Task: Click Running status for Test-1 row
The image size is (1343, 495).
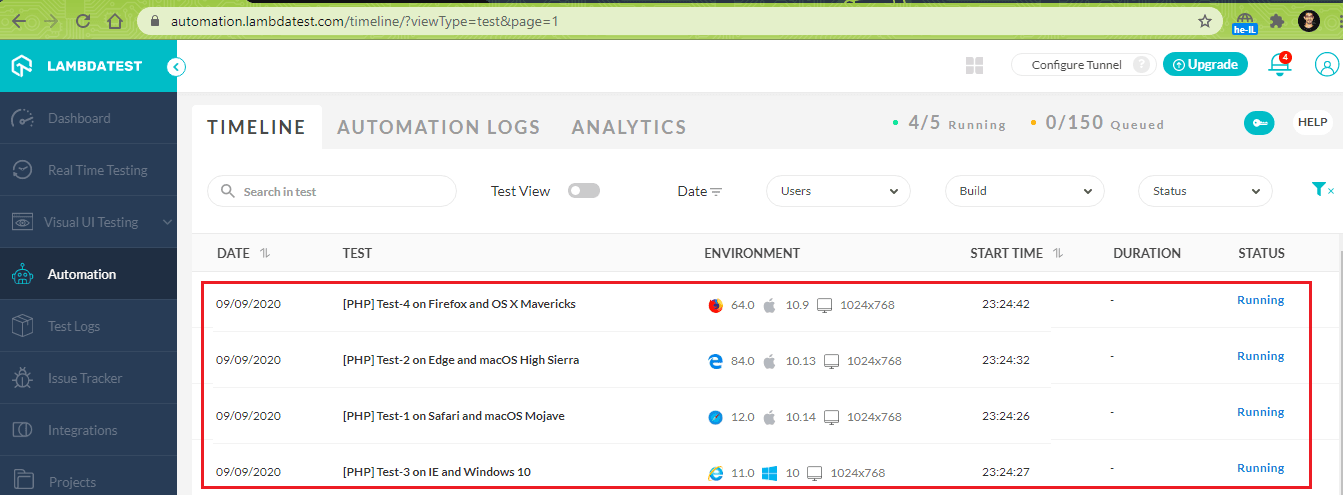Action: 1260,412
